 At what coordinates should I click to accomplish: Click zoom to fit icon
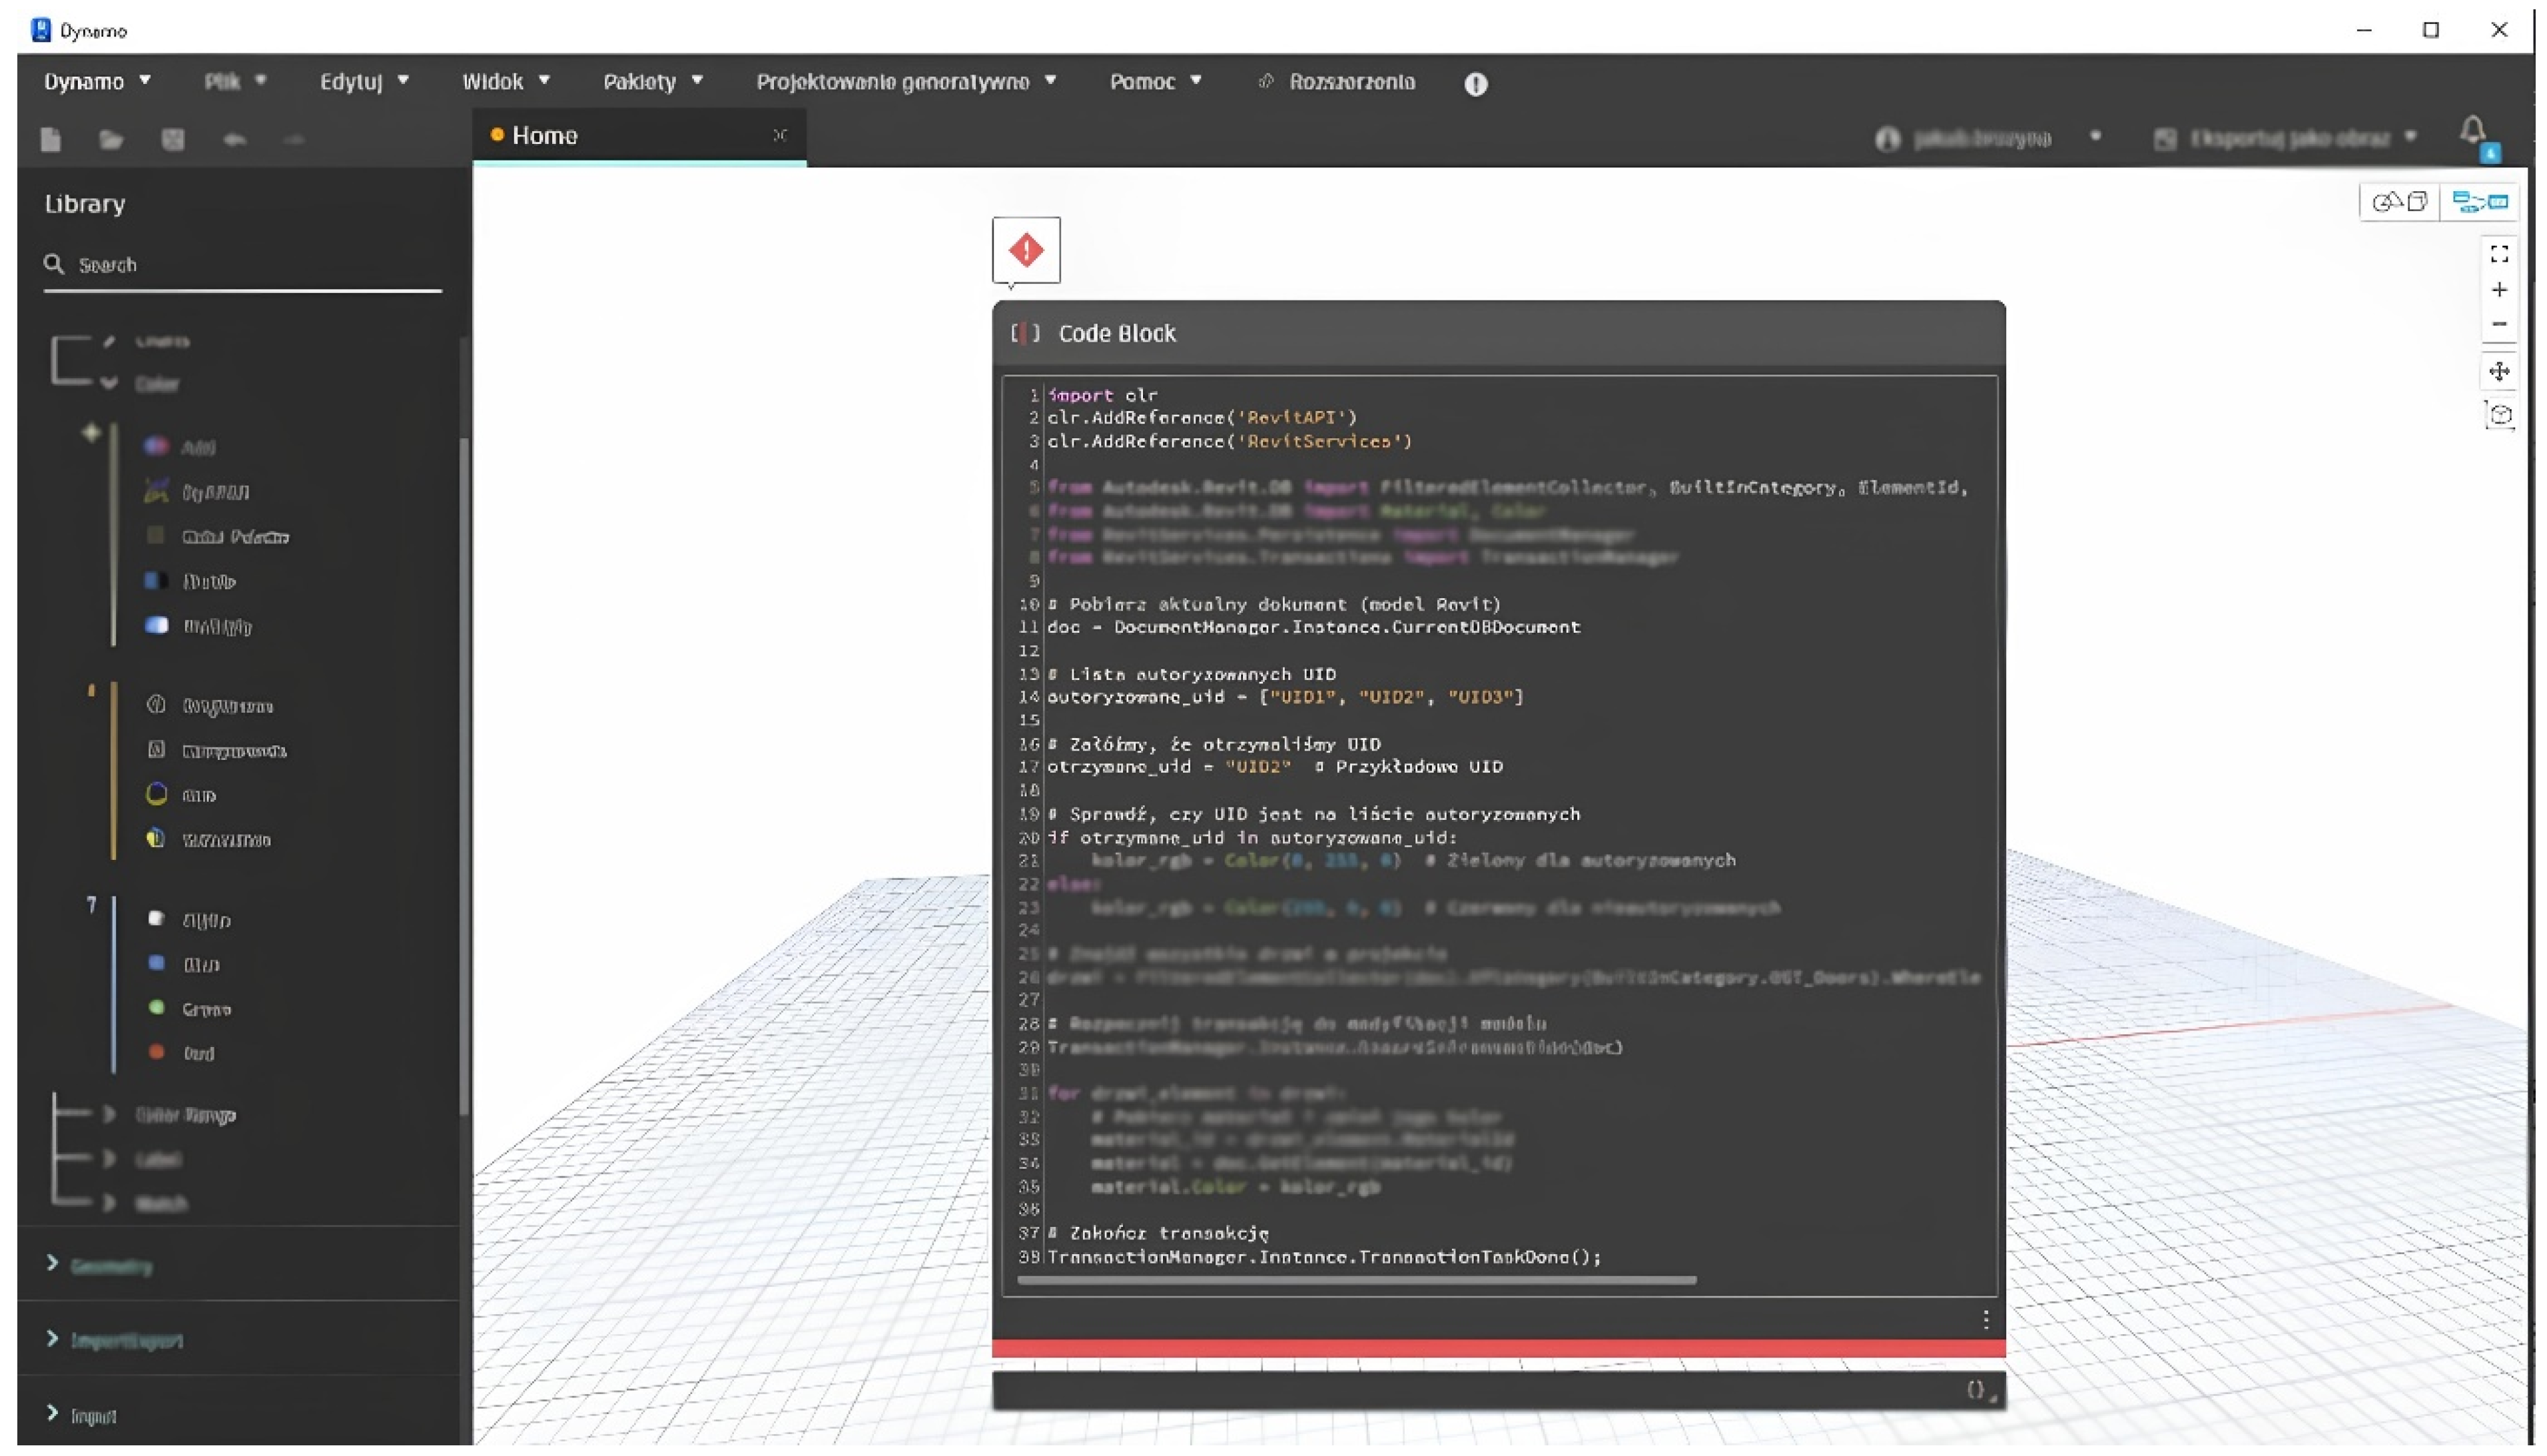[x=2498, y=254]
